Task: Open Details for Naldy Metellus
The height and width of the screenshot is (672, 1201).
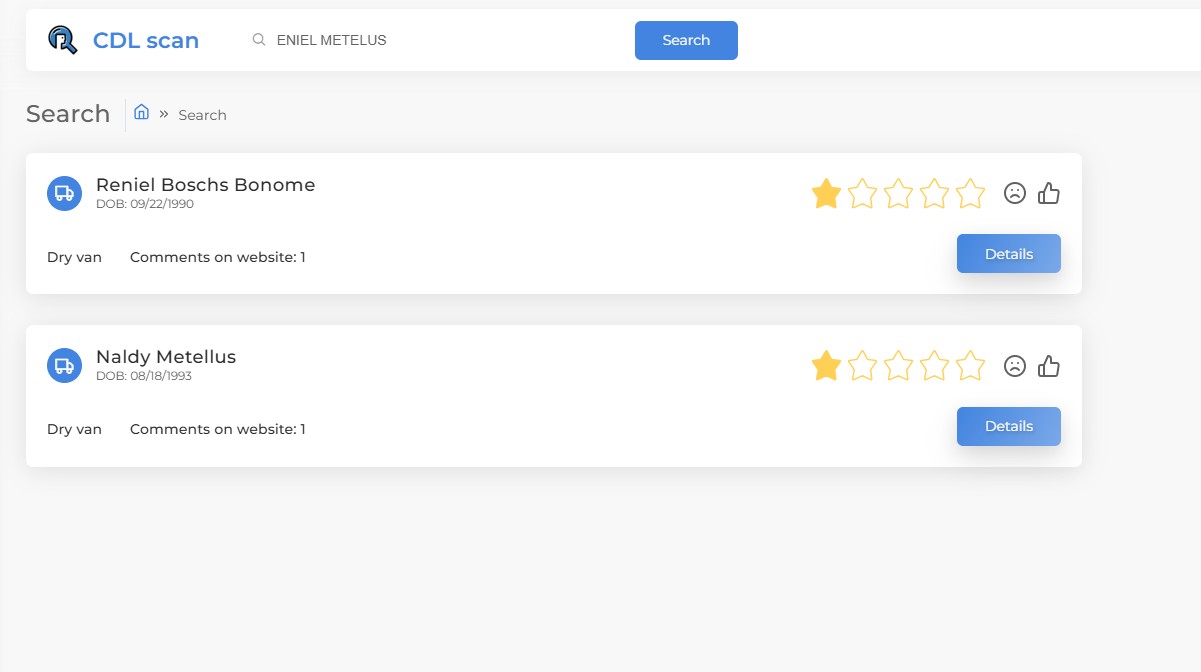Action: tap(1008, 426)
